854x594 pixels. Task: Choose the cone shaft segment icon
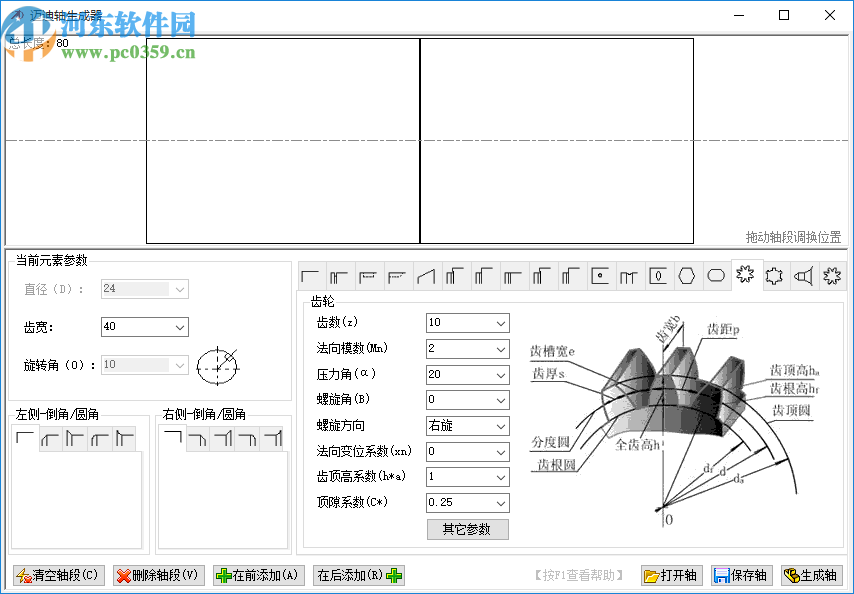[425, 275]
